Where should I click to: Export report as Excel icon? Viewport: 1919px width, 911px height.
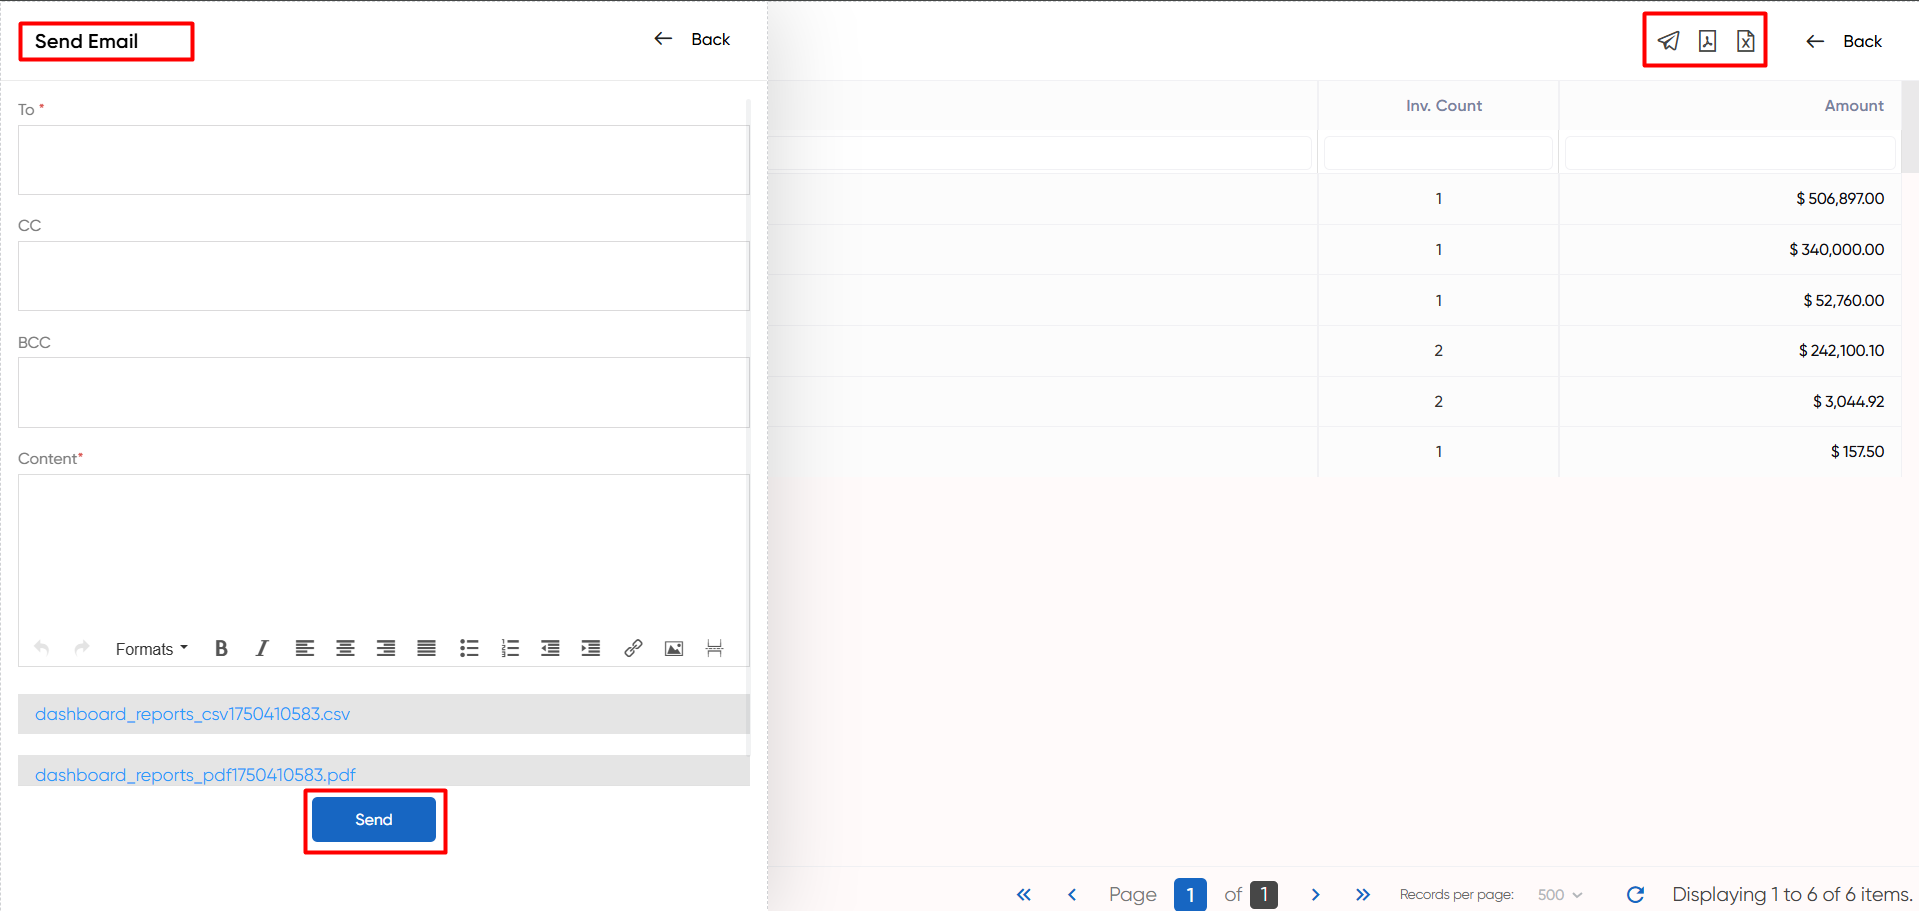click(1745, 41)
